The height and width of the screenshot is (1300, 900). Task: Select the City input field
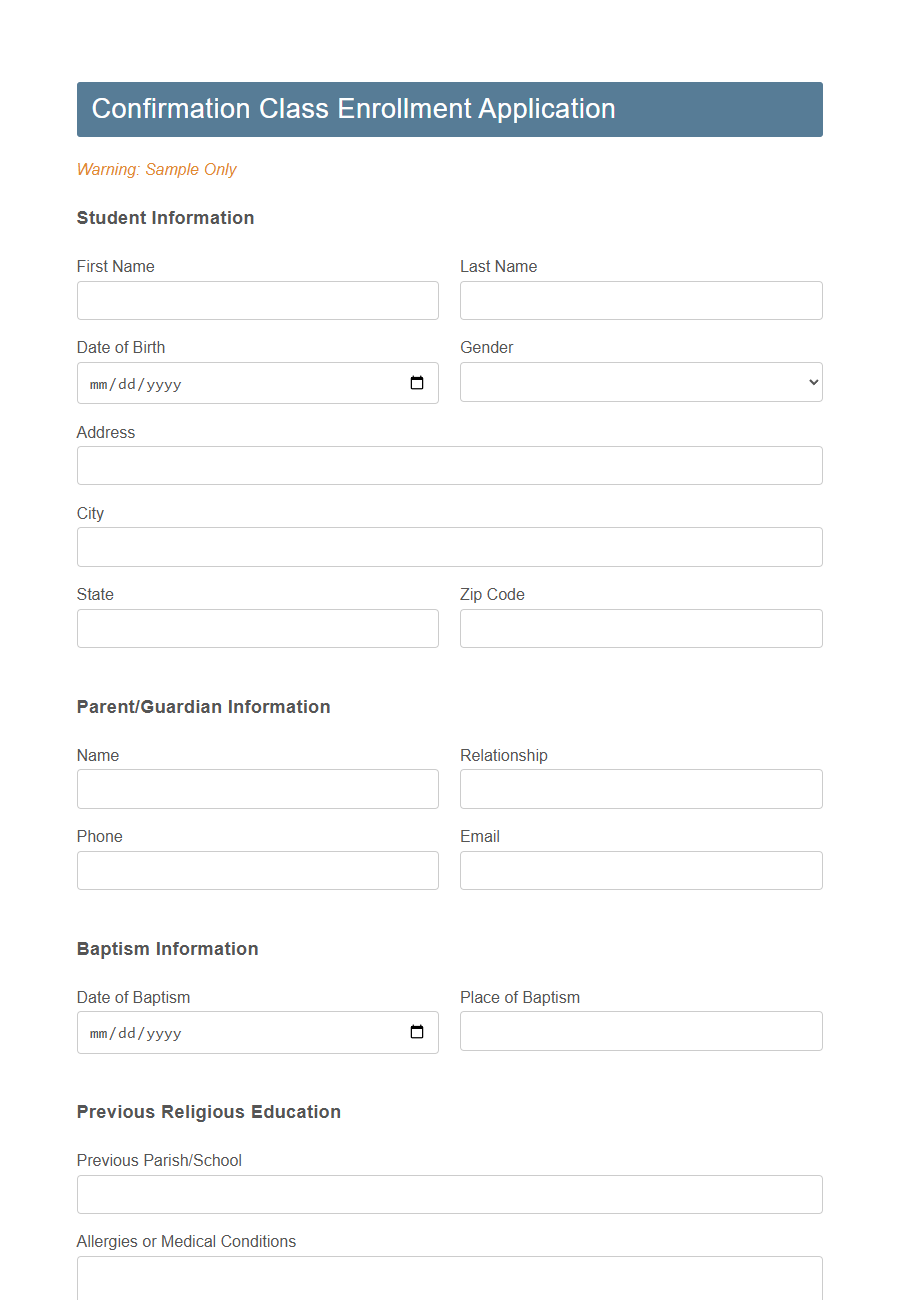tap(449, 547)
